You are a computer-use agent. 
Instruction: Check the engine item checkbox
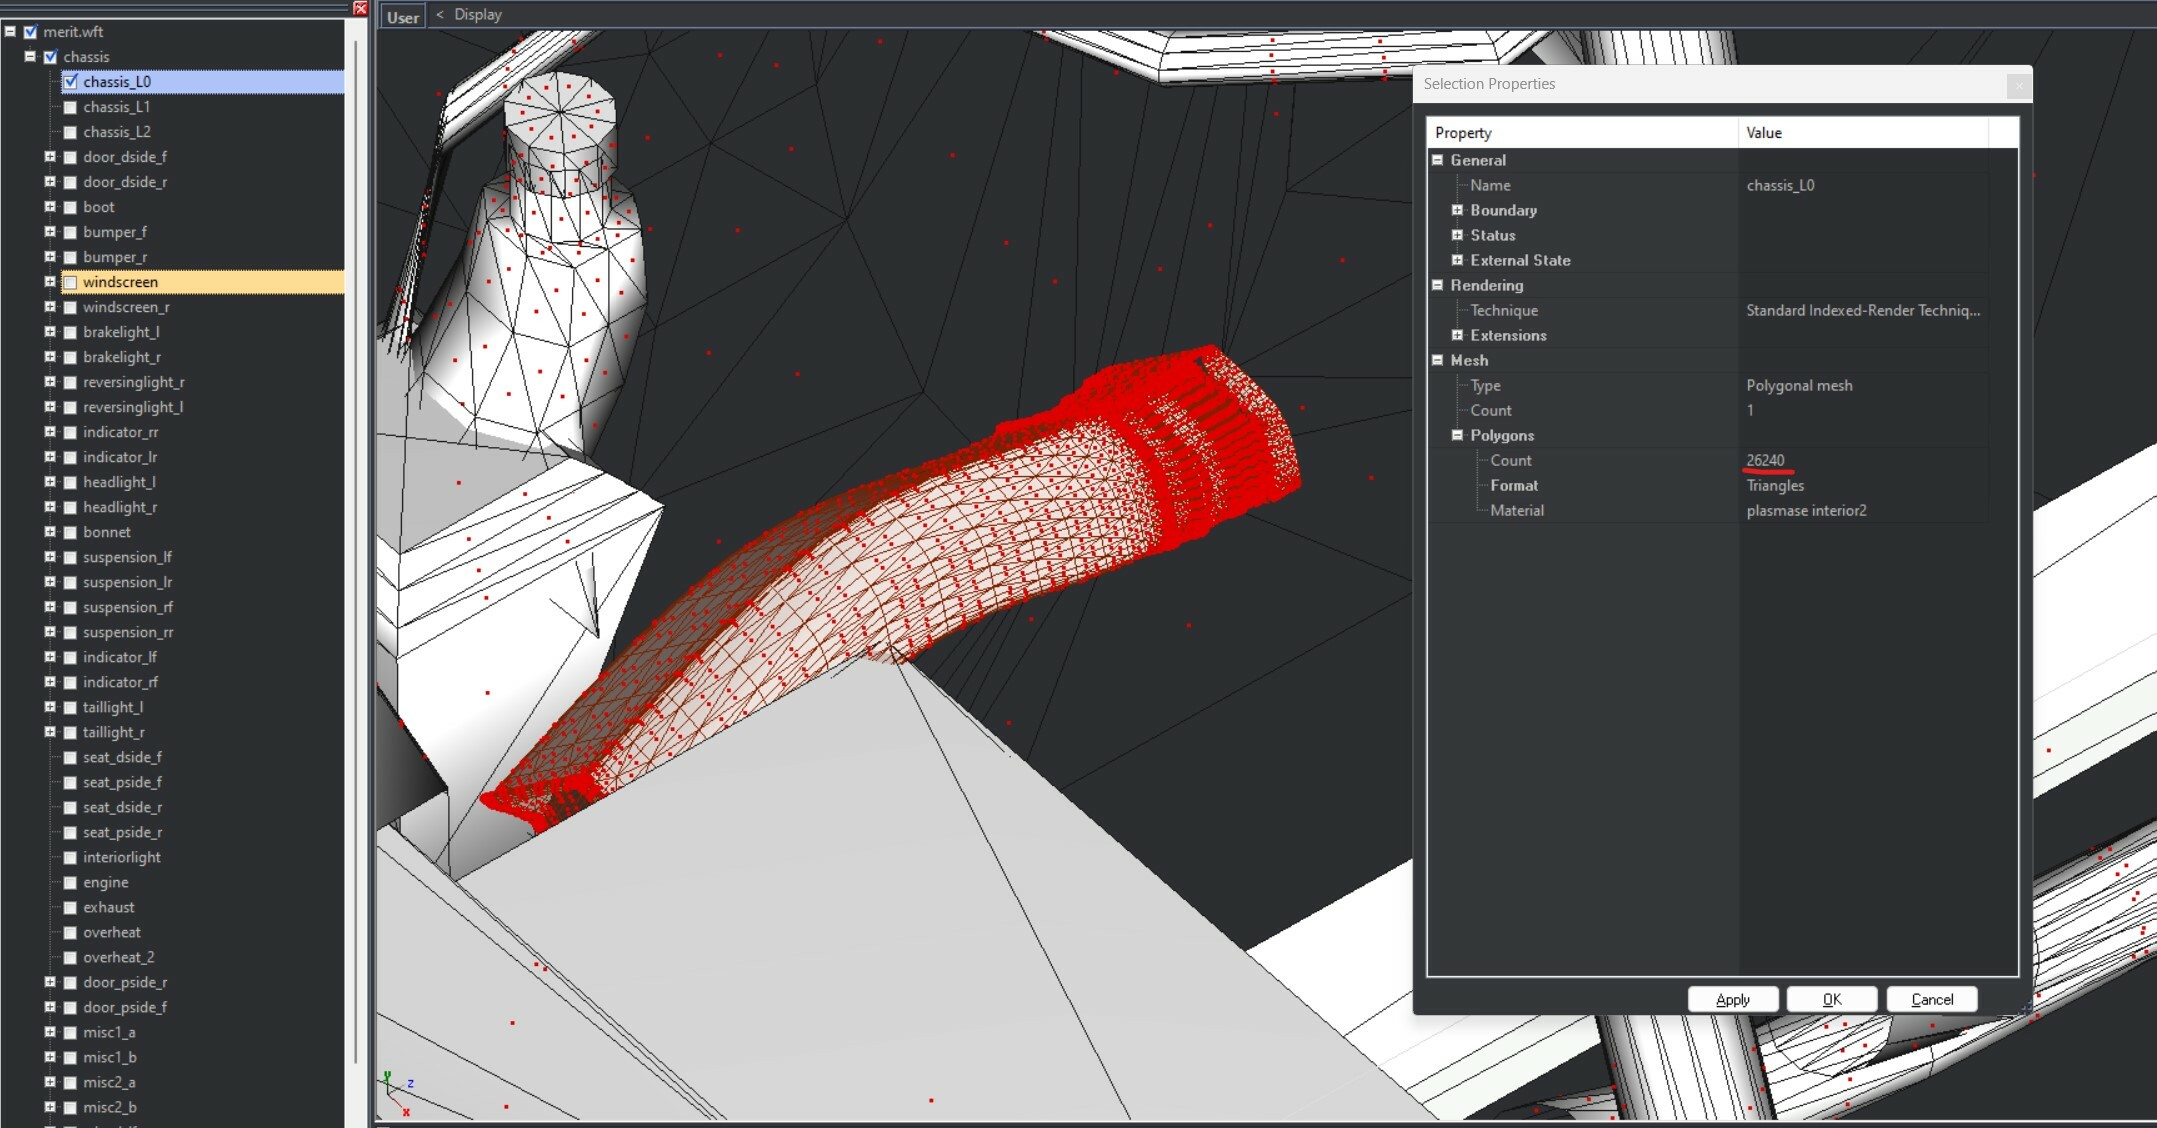tap(71, 883)
